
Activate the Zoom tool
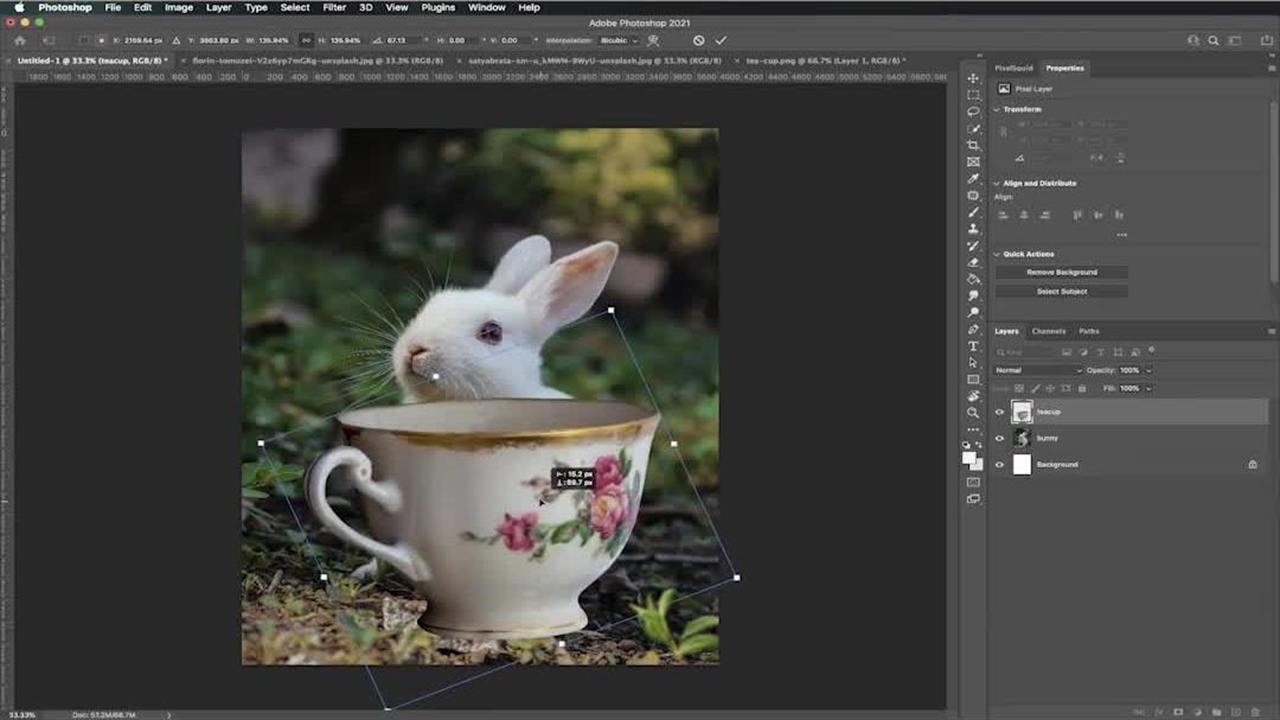click(x=973, y=413)
